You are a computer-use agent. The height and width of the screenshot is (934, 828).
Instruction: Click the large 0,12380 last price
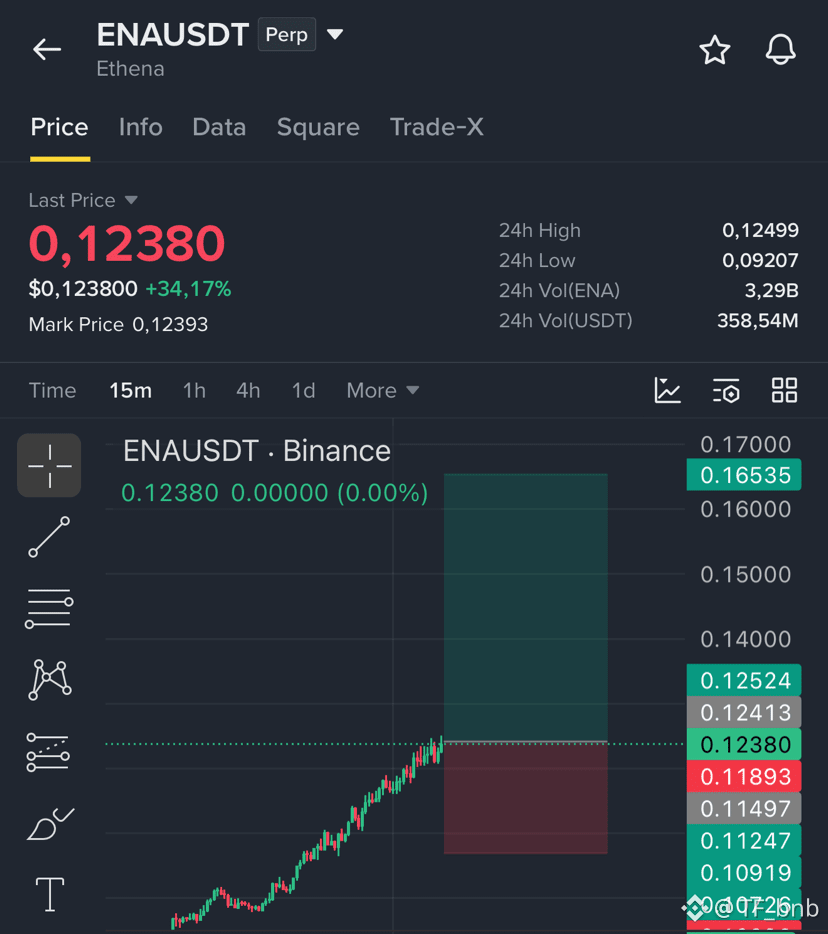pos(127,244)
